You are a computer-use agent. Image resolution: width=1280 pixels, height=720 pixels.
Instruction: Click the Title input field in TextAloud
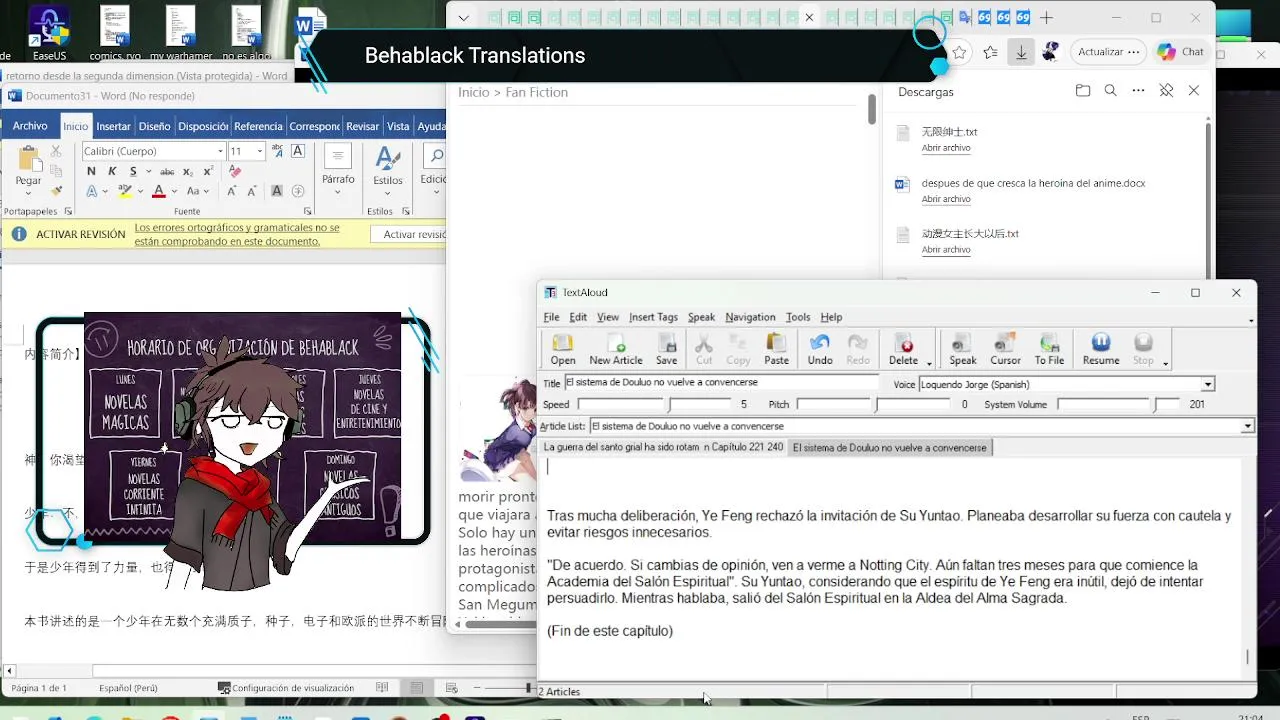[721, 383]
